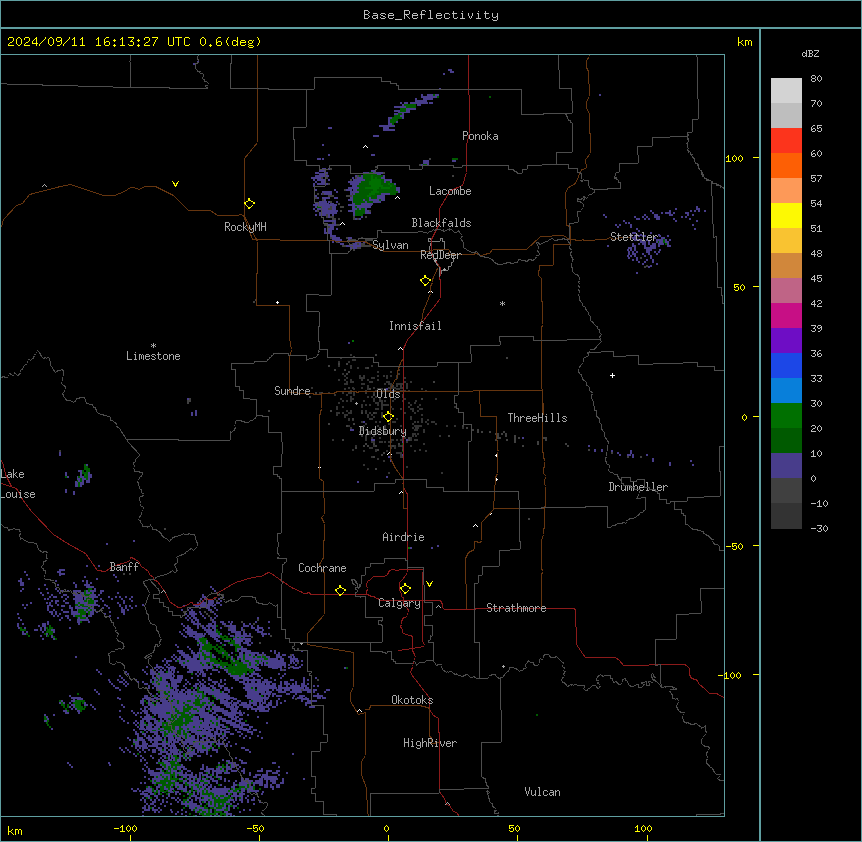Select the RedDeer city label
Viewport: 862px width, 842px height.
440,255
